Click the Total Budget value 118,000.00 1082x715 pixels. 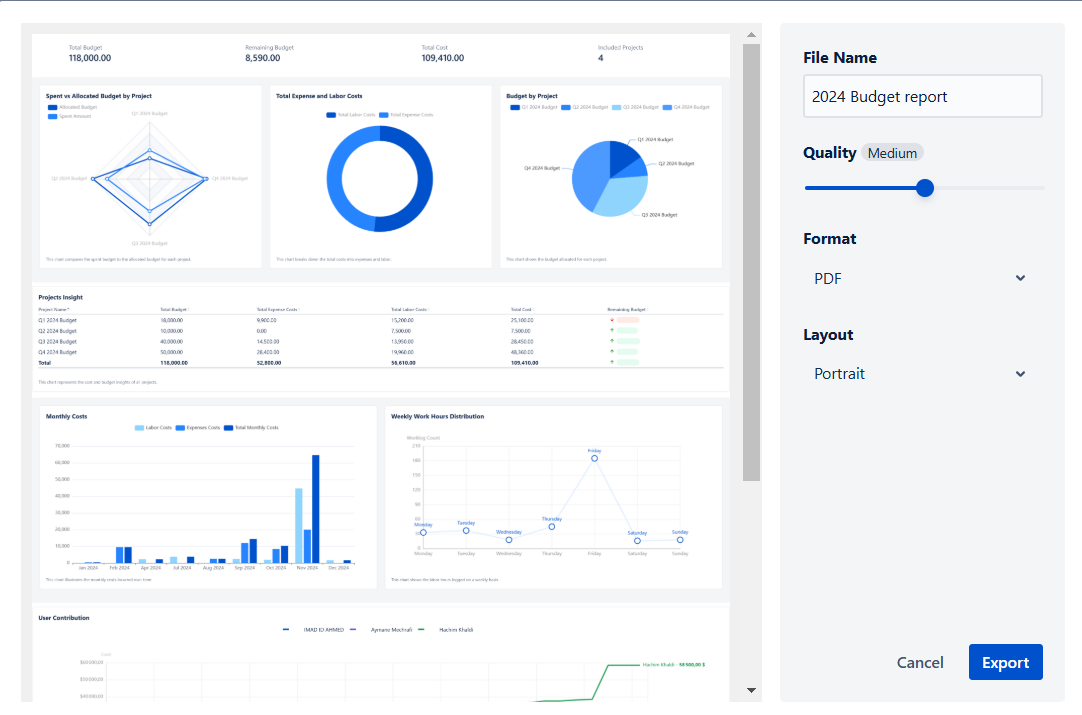pos(90,58)
